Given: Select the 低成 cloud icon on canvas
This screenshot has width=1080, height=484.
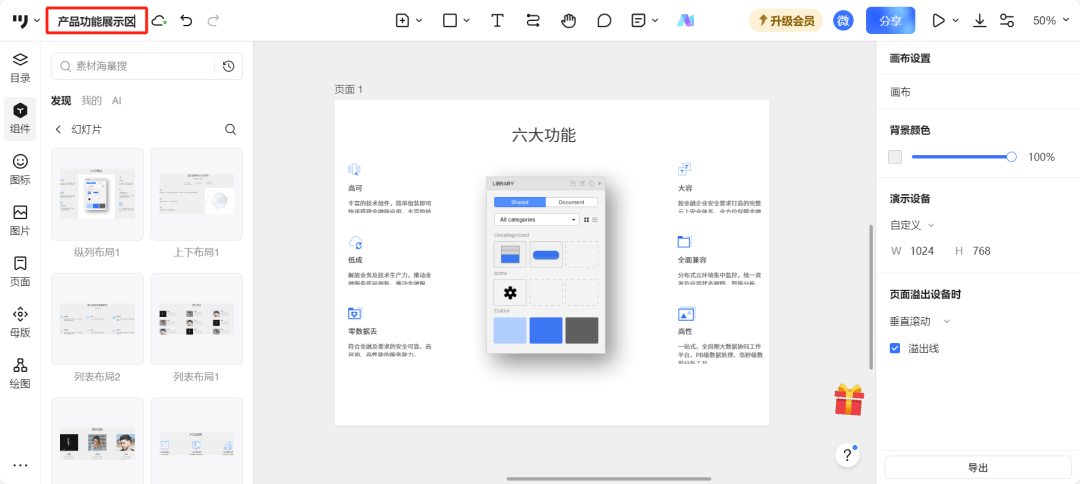Looking at the screenshot, I should coord(355,242).
